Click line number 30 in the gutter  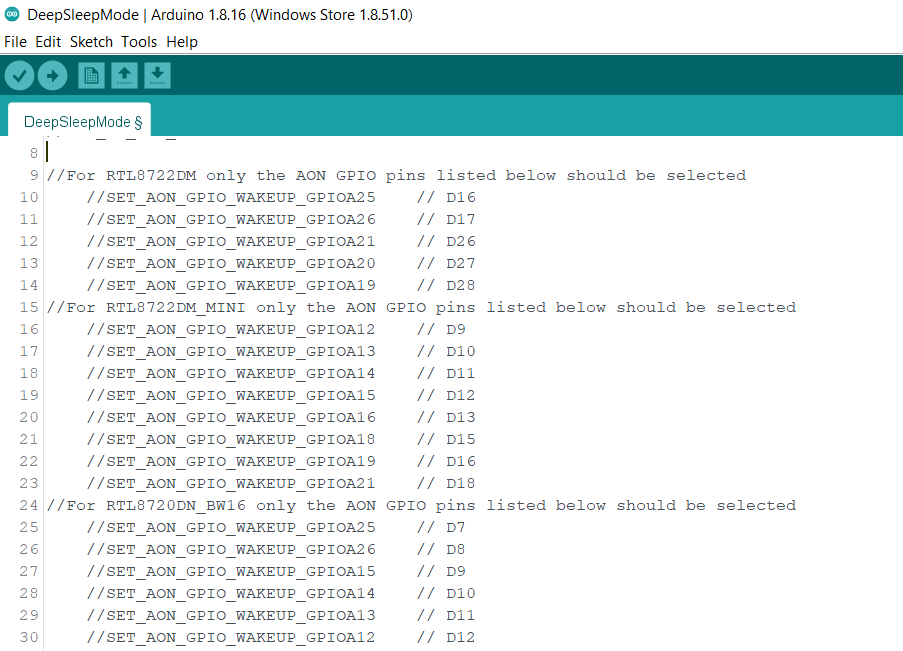pyautogui.click(x=29, y=637)
